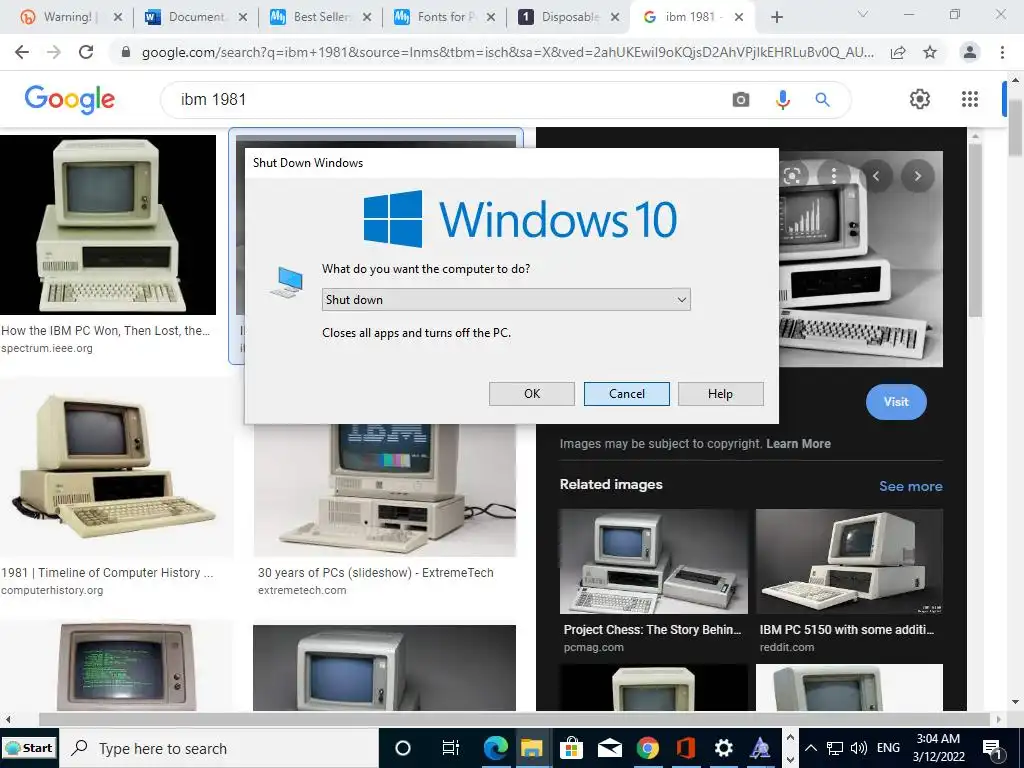Viewport: 1024px width, 768px height.
Task: Show previous image in preview panel
Action: click(876, 176)
